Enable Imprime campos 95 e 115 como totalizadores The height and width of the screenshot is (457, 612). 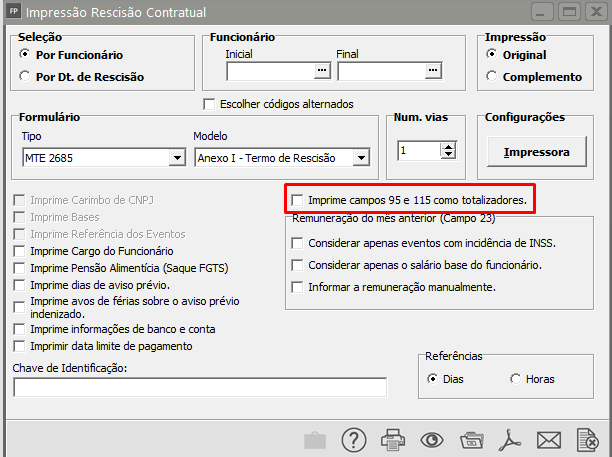[x=297, y=201]
